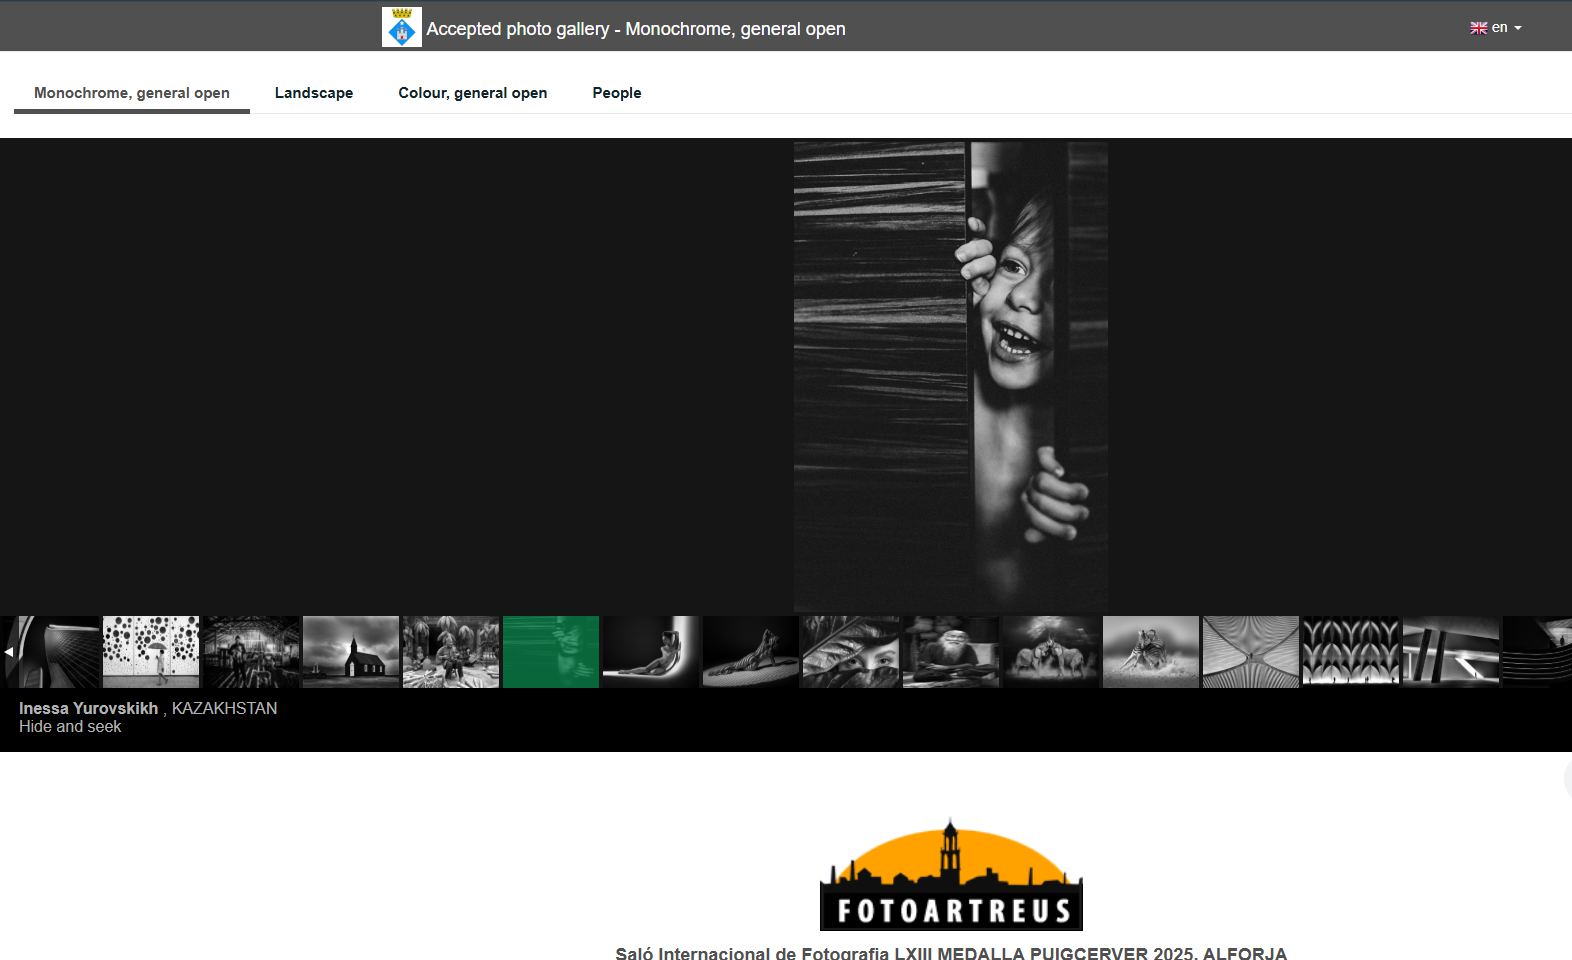Open the radiating curved lines abstract thumbnail
This screenshot has height=960, width=1572.
pos(1251,652)
